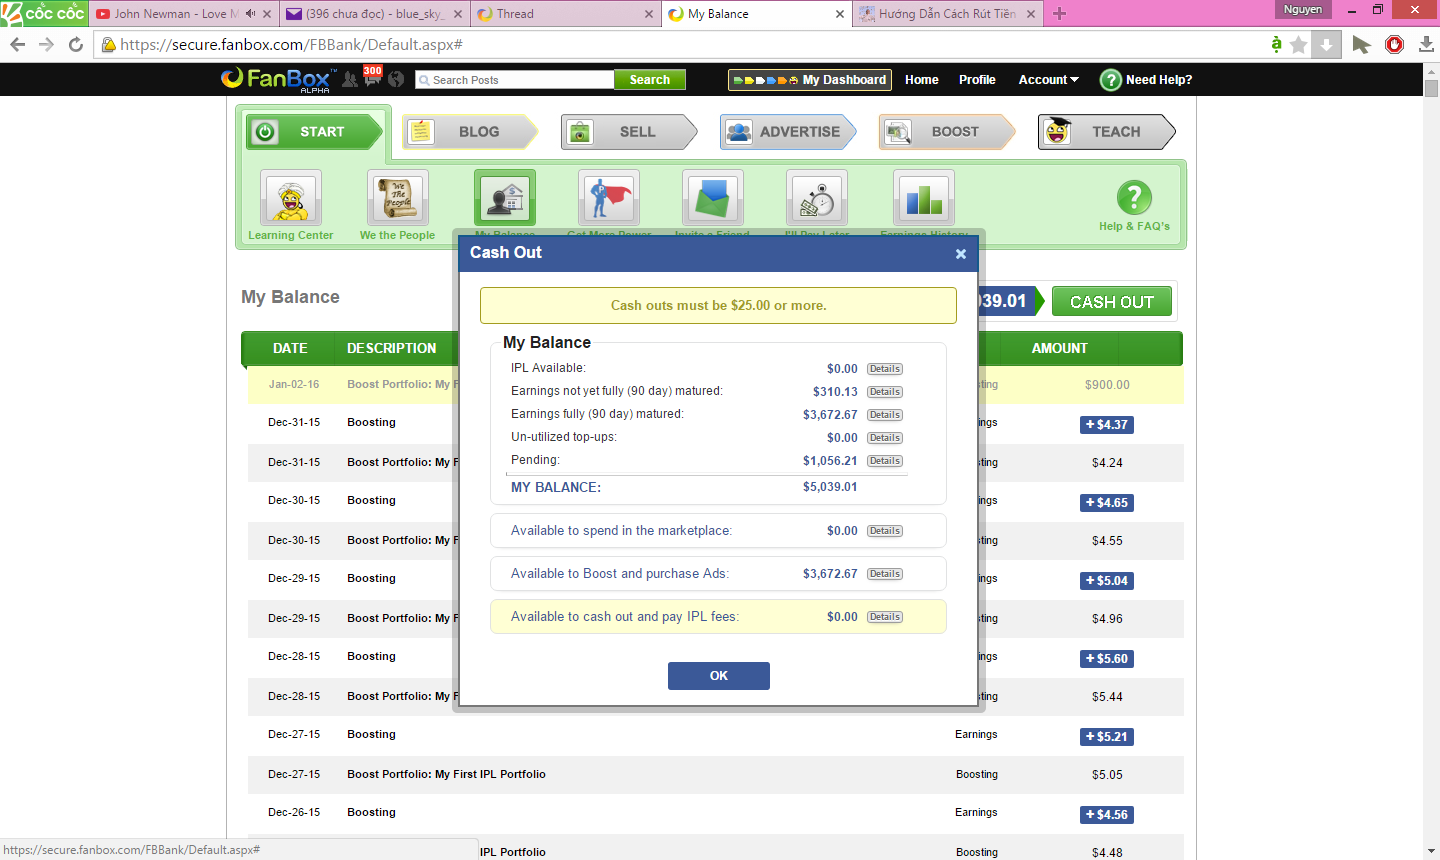Select the TEACH tab

click(x=1106, y=132)
